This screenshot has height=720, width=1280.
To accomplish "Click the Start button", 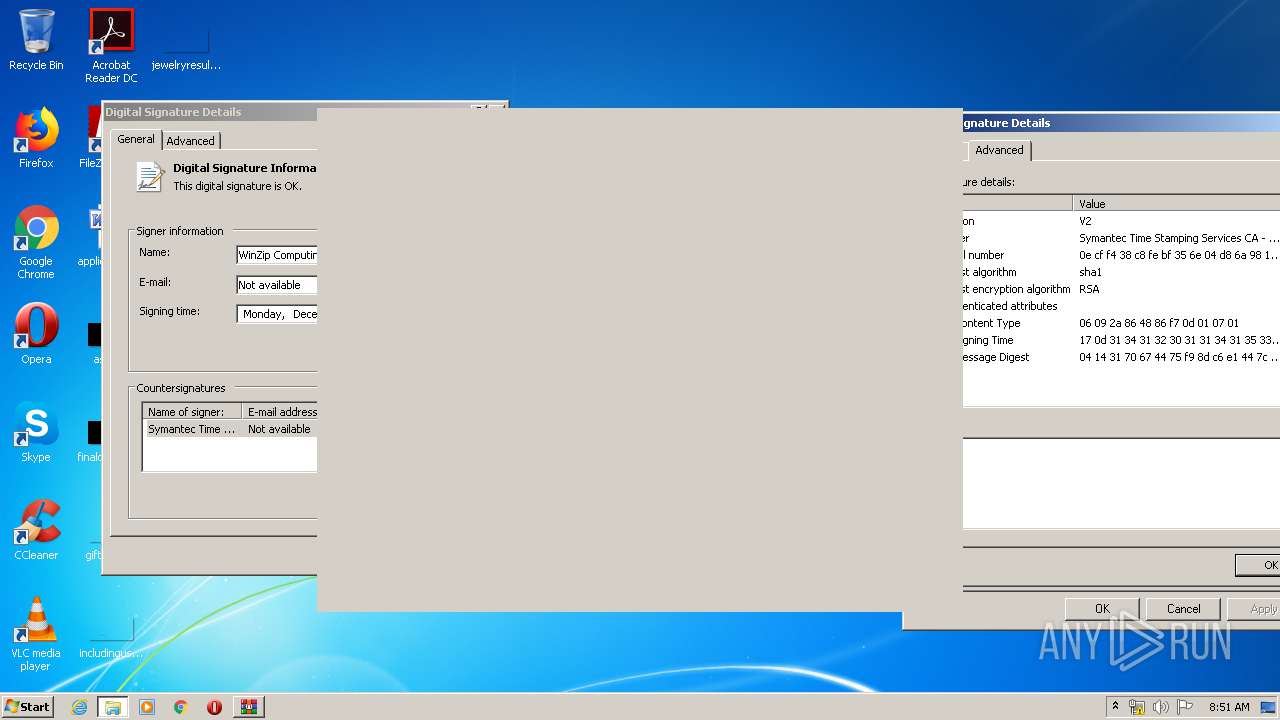I will click(x=27, y=706).
